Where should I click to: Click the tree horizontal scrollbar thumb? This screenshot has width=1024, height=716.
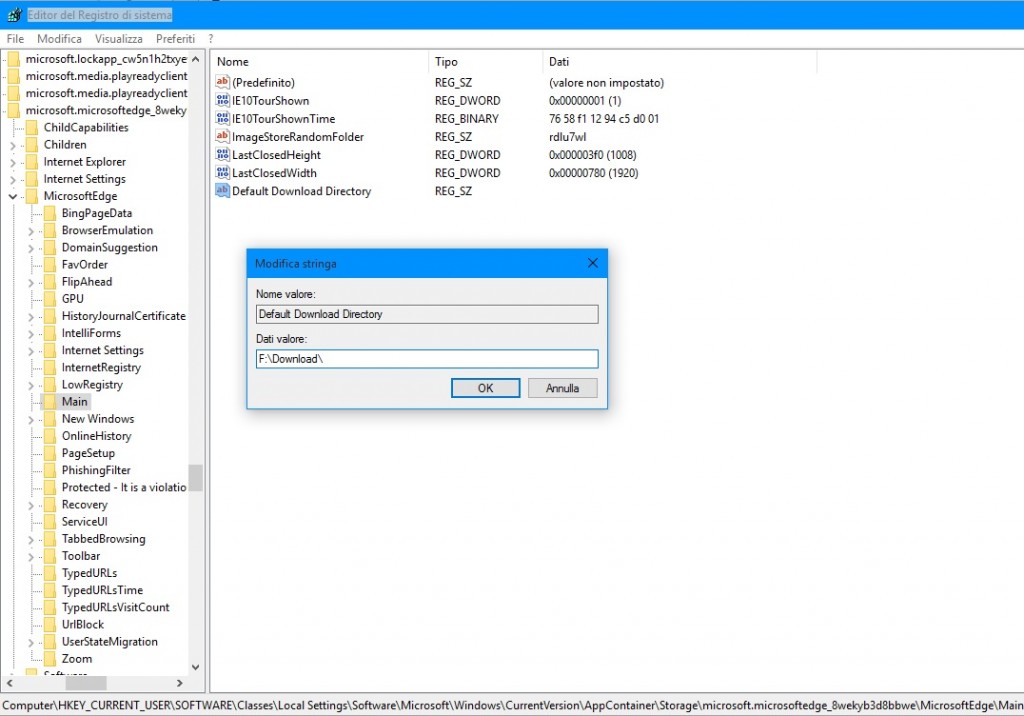pos(86,683)
